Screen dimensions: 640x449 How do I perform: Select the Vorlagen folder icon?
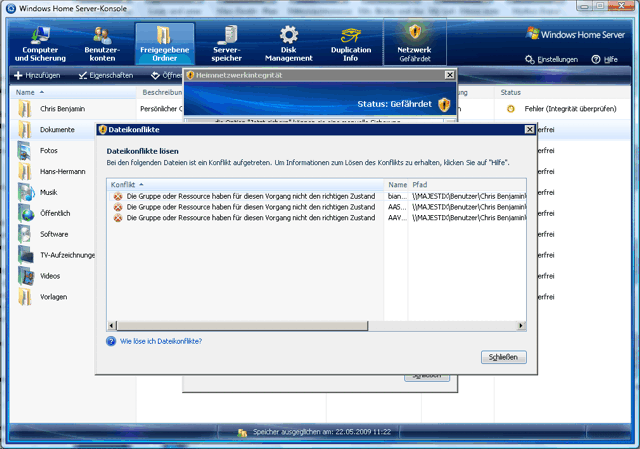point(24,297)
